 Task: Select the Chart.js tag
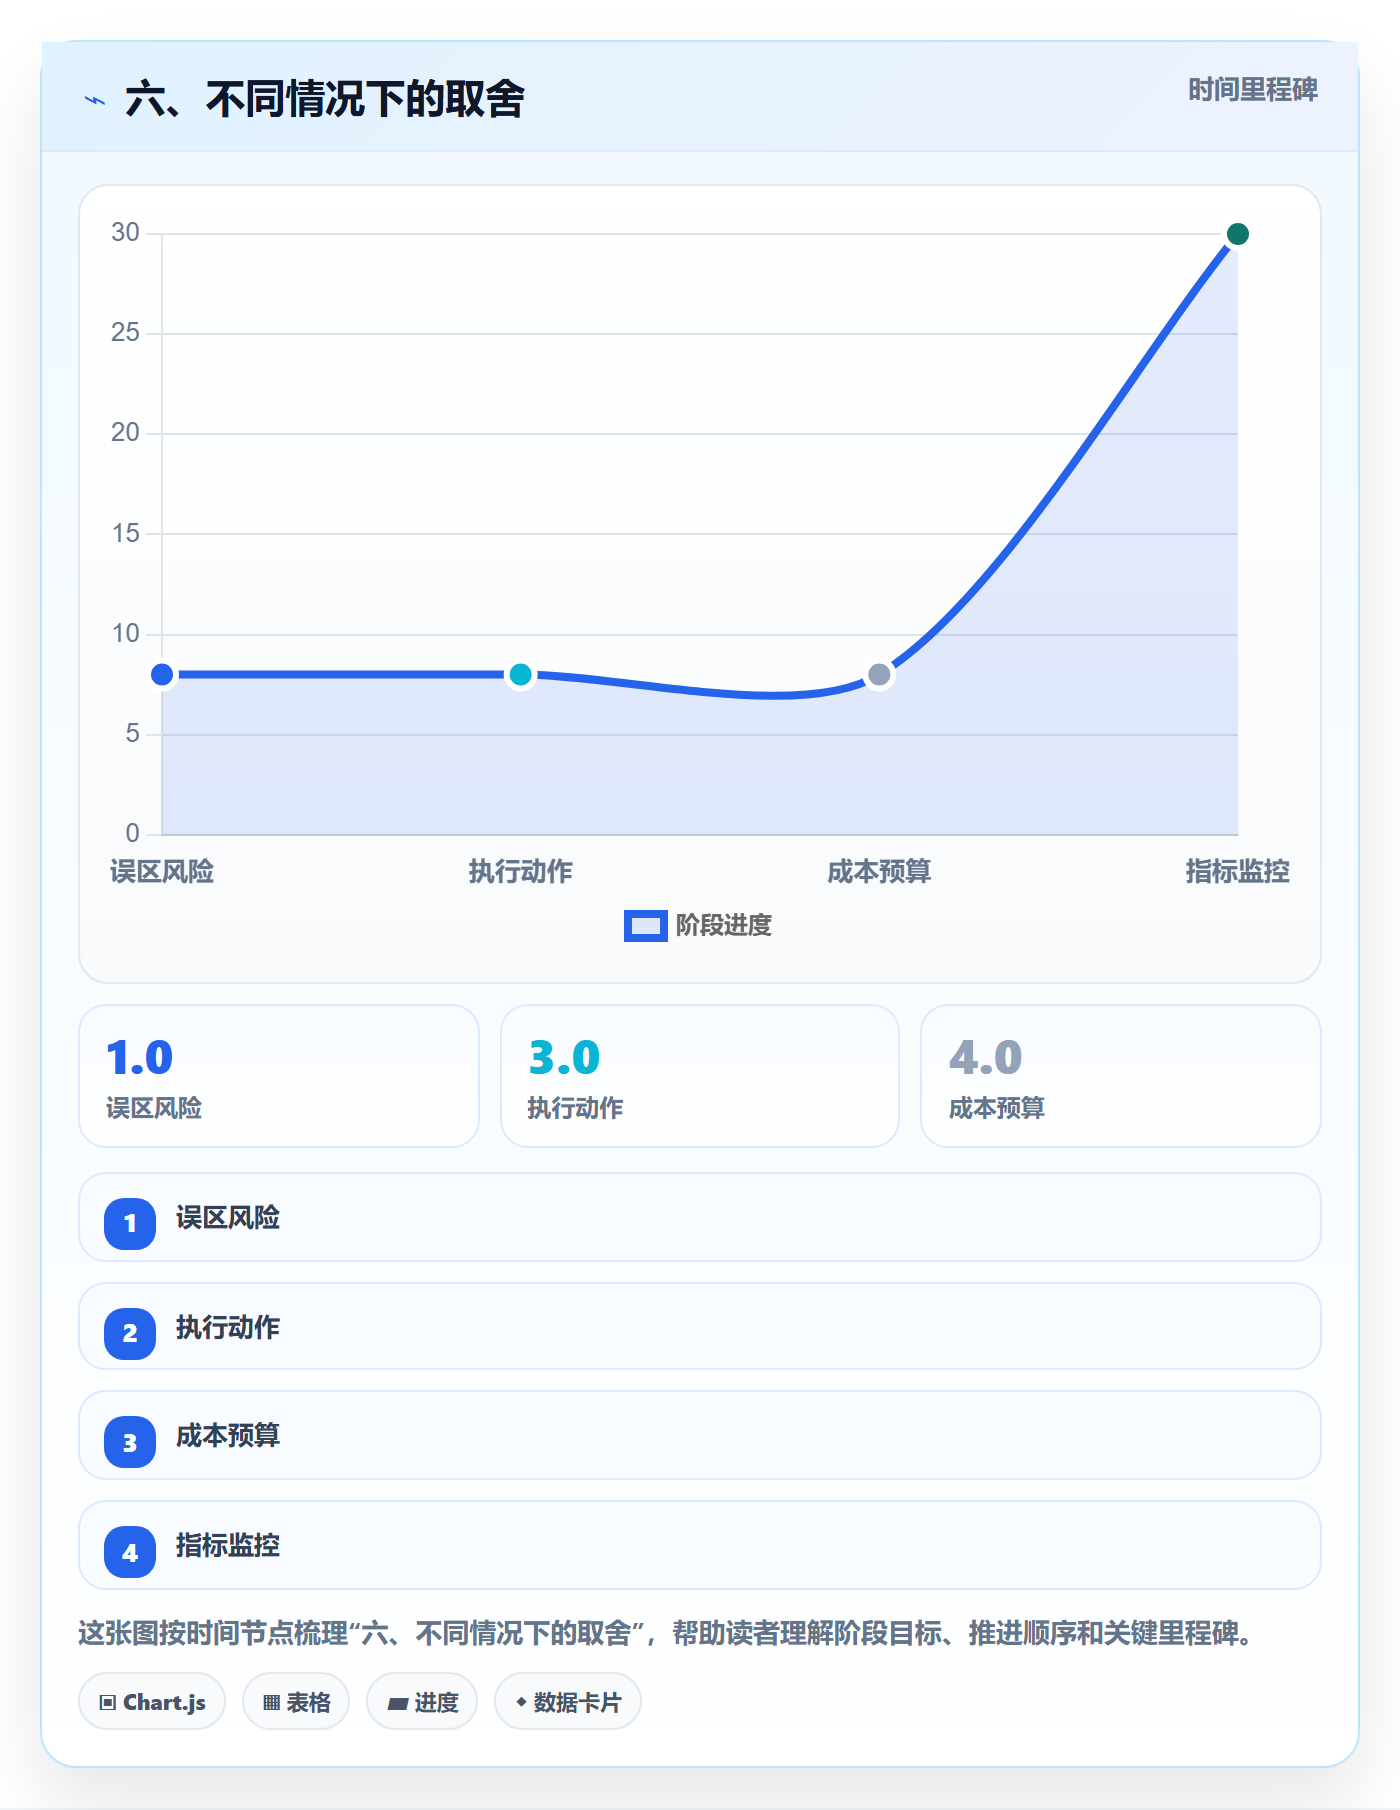[x=152, y=1701]
